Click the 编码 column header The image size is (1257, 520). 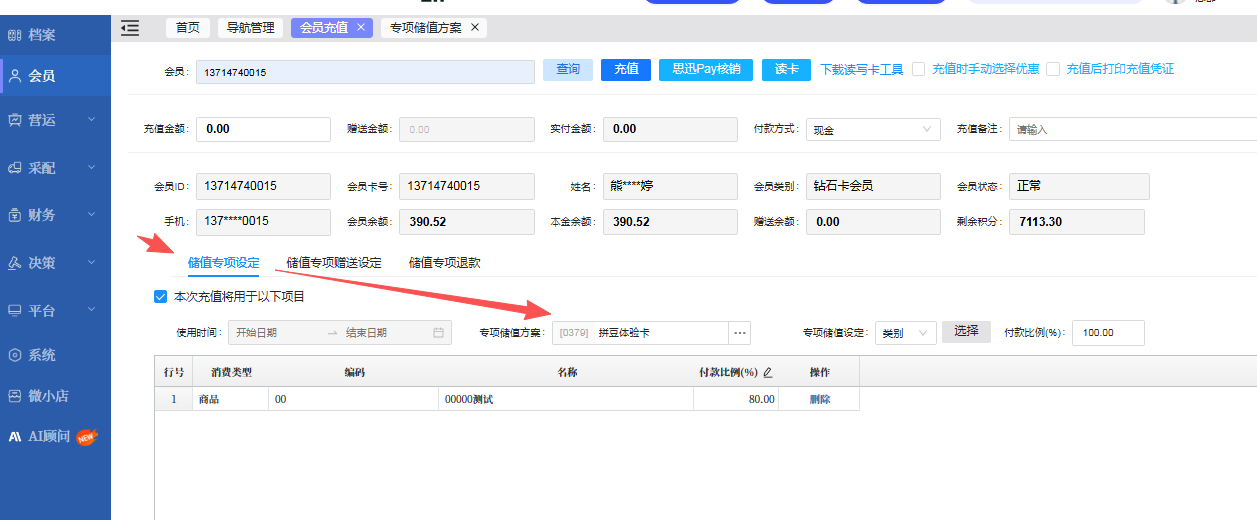[x=354, y=372]
